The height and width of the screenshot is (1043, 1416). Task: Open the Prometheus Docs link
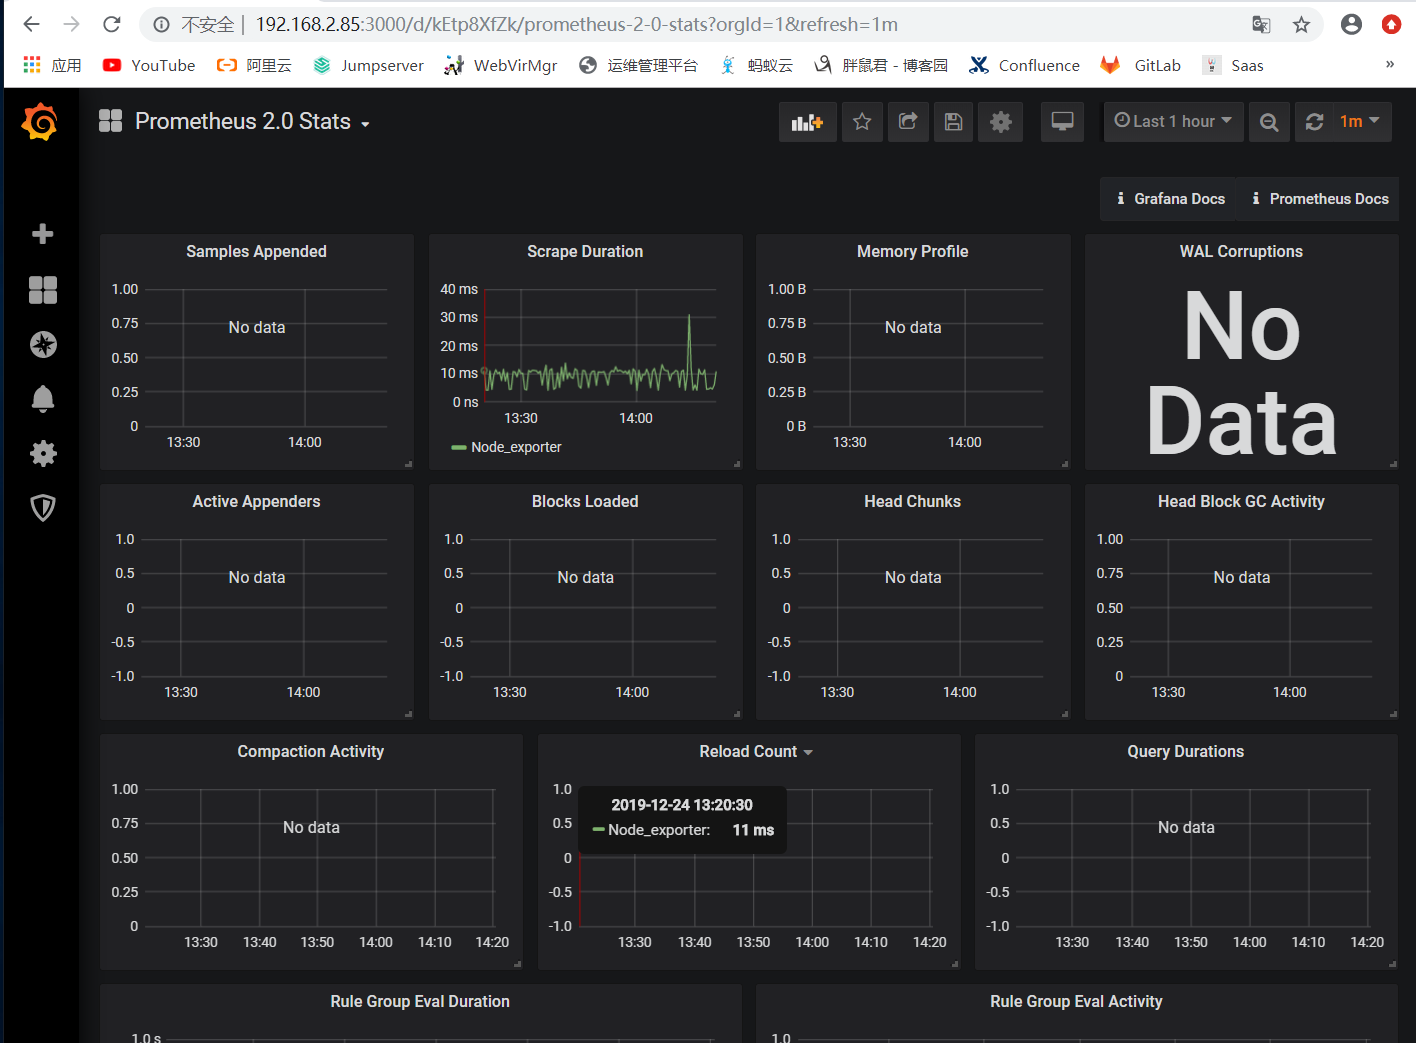coord(1320,199)
